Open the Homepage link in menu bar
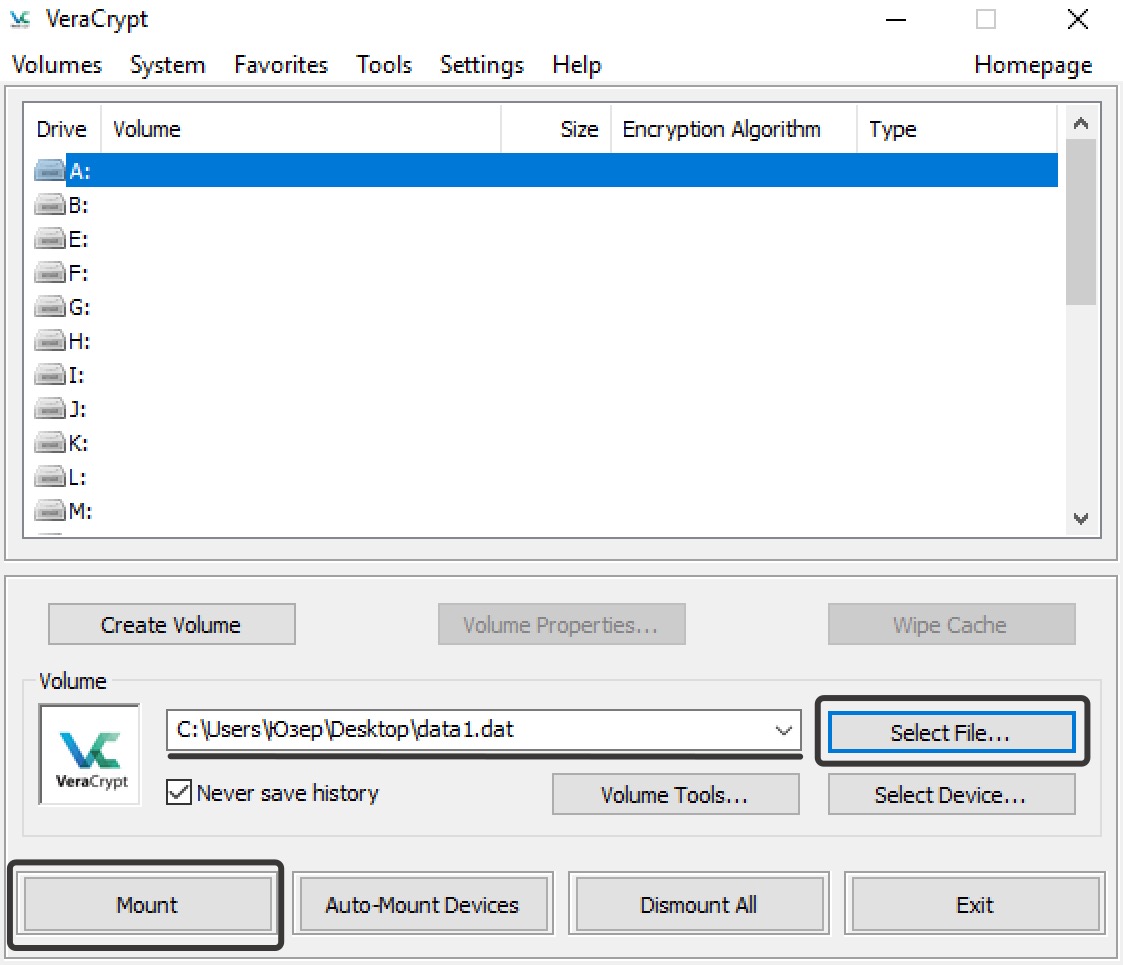Screen dimensions: 1123x965 click(x=1033, y=65)
